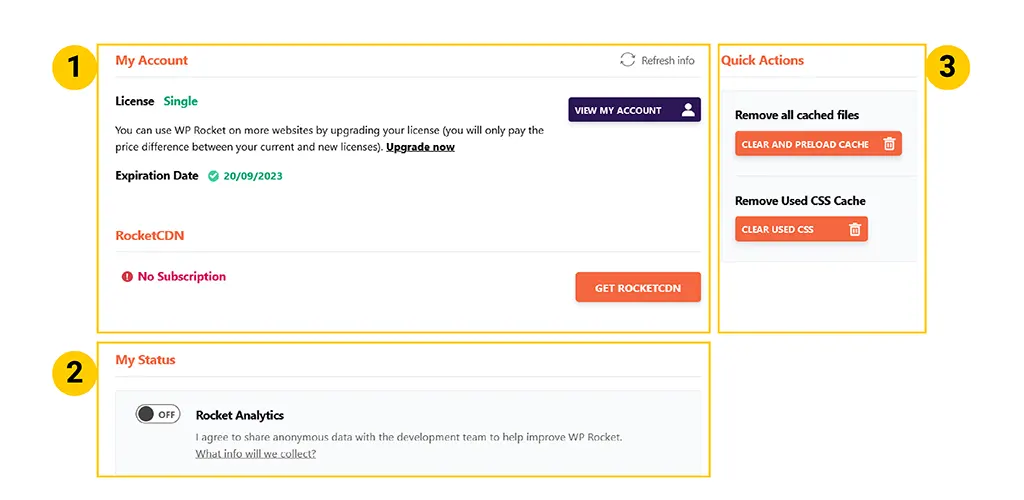The width and height of the screenshot is (1024, 500).
Task: Click the green checkmark beside expiration date
Action: tap(213, 176)
